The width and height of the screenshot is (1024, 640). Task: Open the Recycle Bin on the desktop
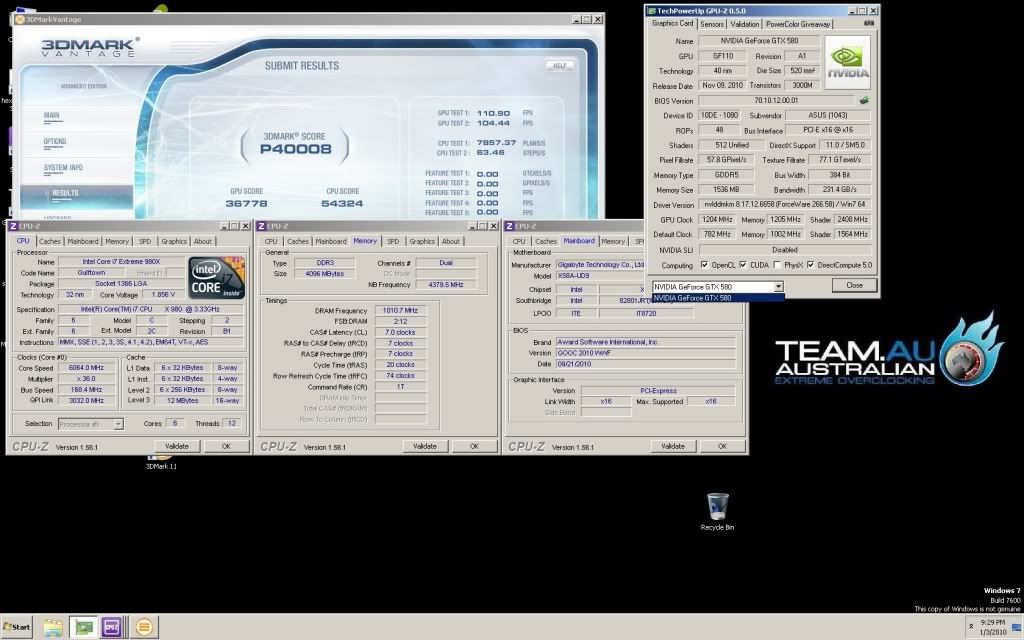pos(717,507)
